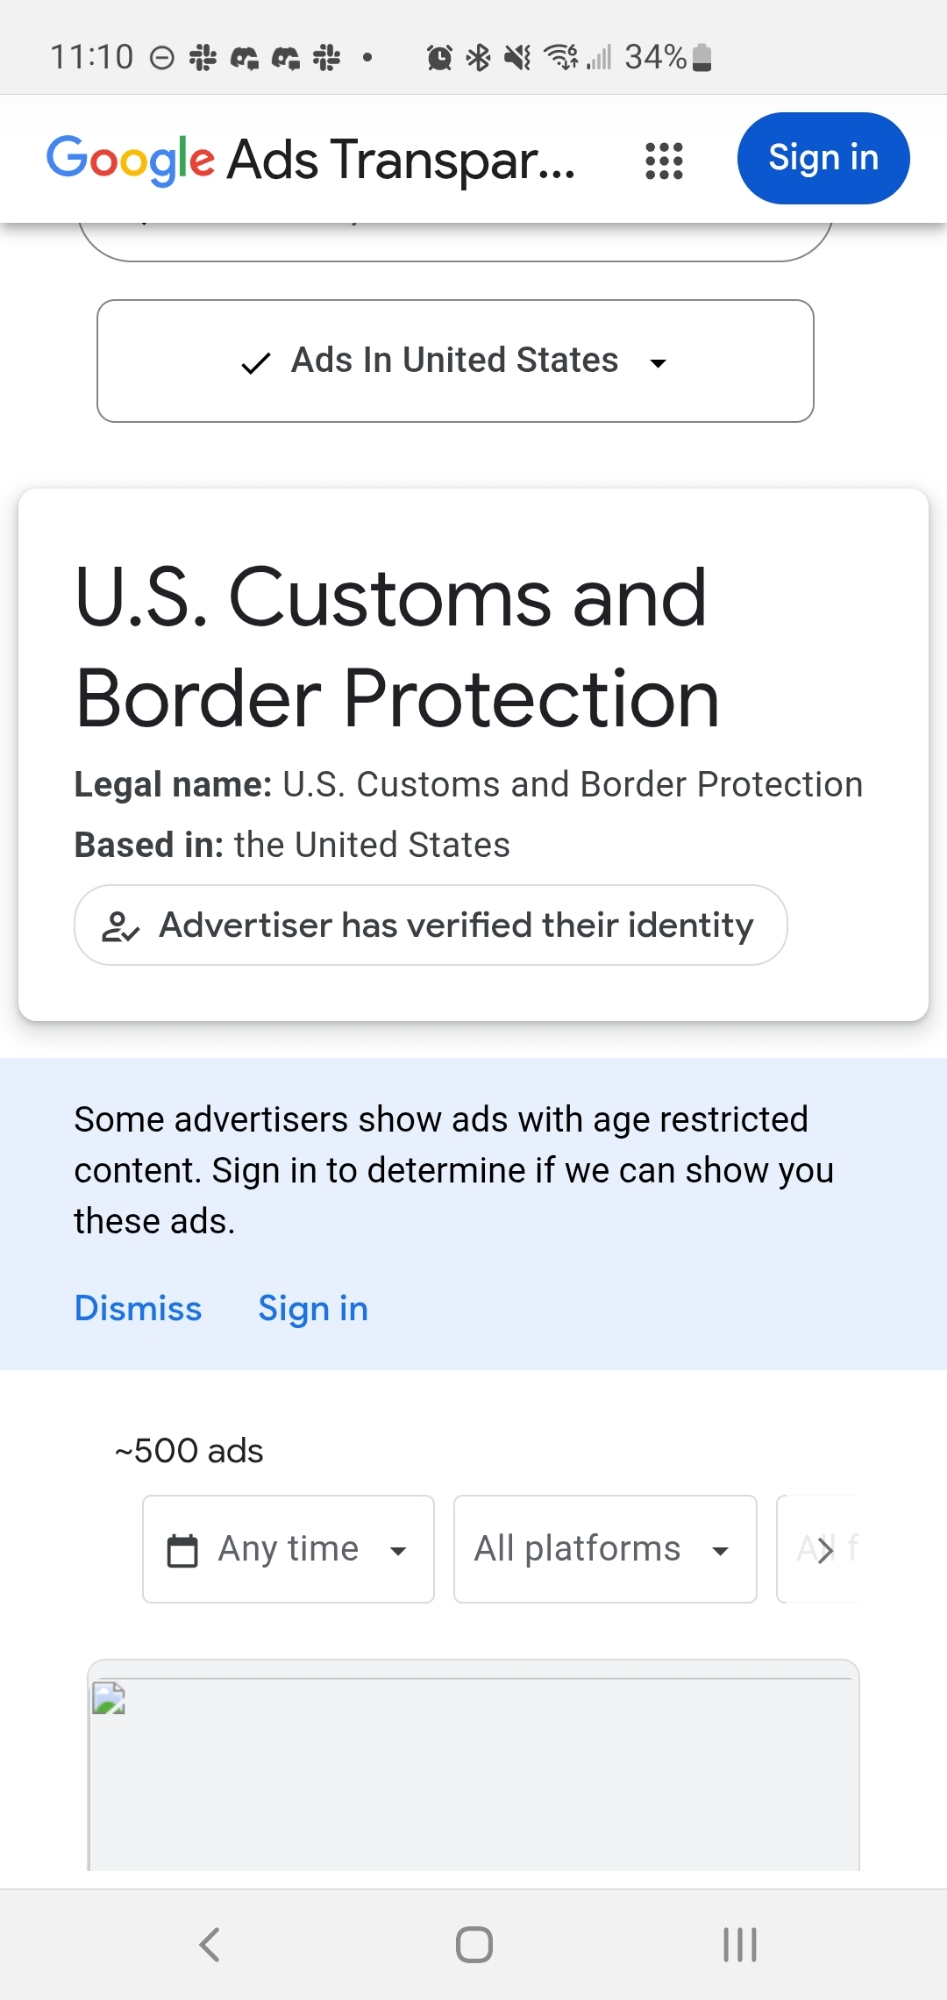Open Android recent apps icon
The image size is (947, 2000).
[x=739, y=1945]
